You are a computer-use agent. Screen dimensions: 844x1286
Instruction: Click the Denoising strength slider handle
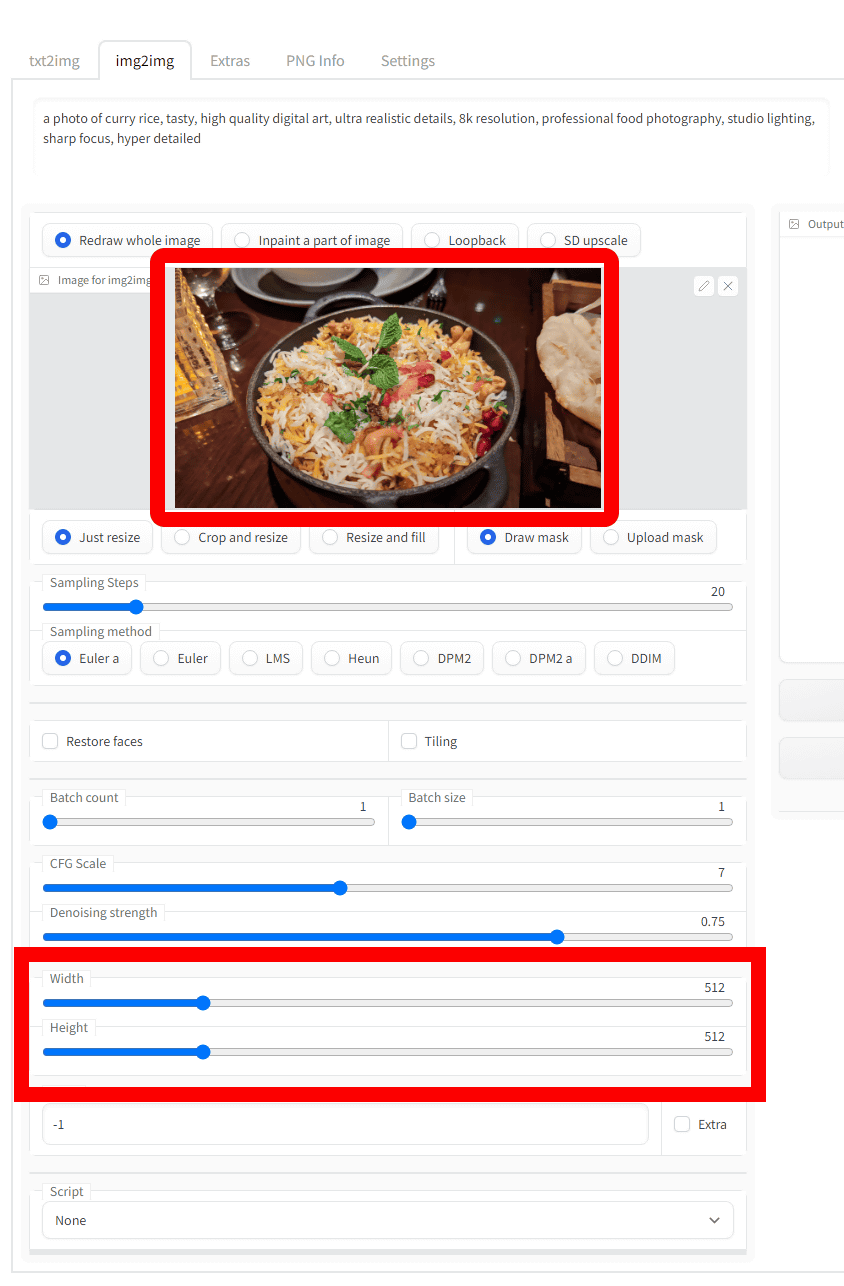(557, 937)
